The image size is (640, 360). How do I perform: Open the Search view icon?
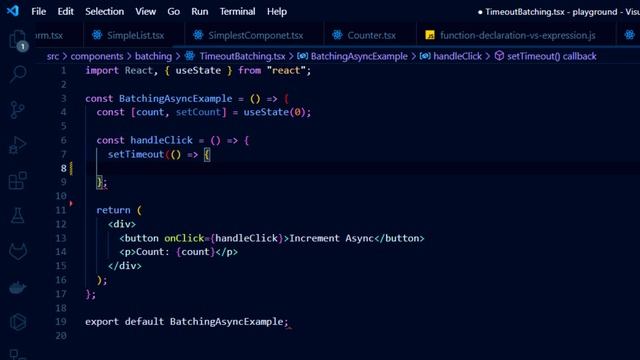pos(18,74)
